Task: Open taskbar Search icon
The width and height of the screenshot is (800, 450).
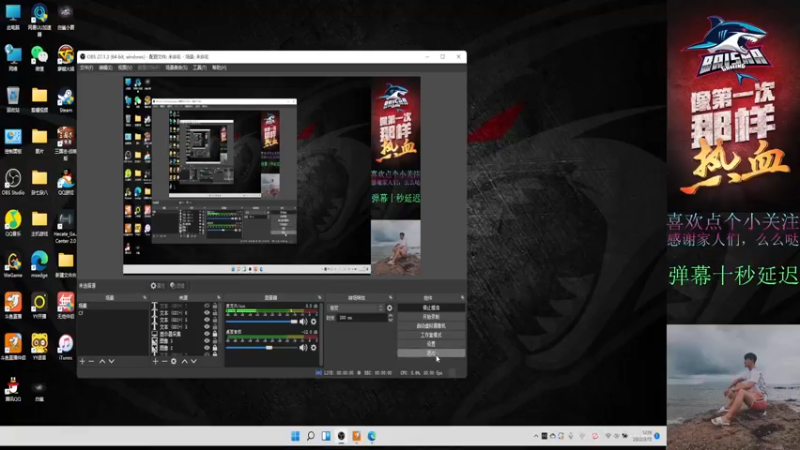Action: pyautogui.click(x=311, y=436)
